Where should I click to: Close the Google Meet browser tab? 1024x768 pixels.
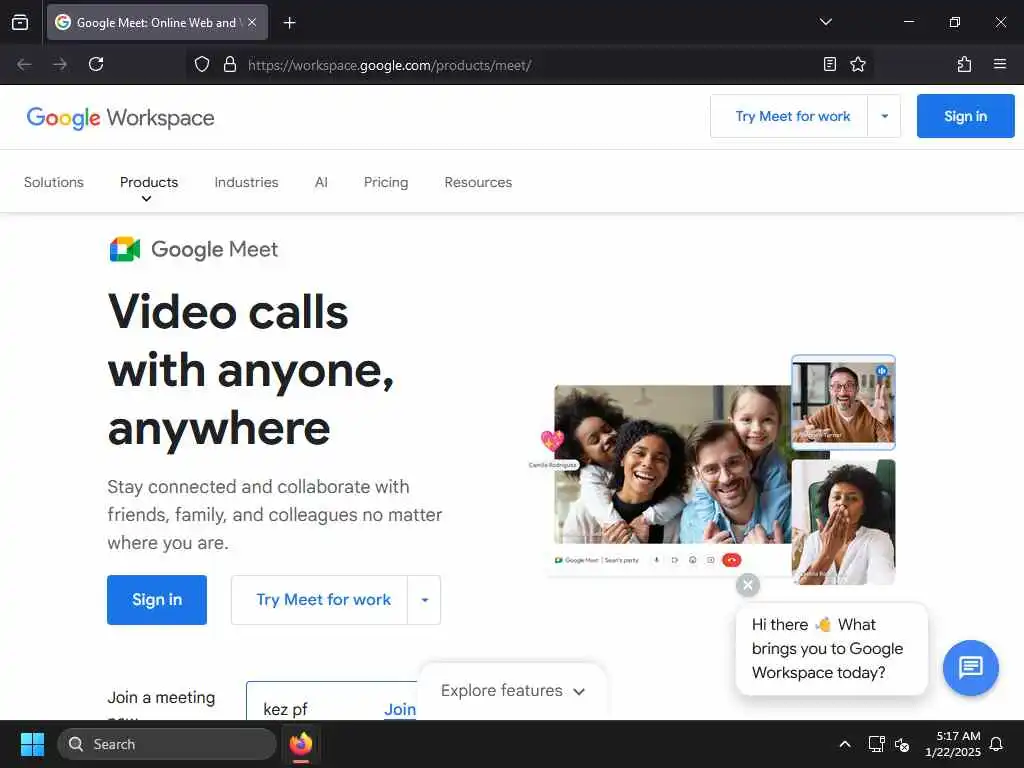(252, 22)
